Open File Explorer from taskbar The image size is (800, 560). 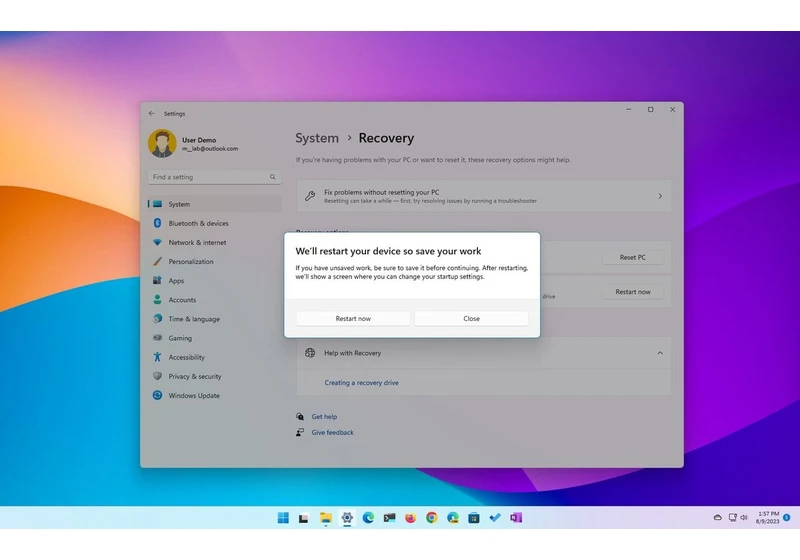click(x=326, y=518)
